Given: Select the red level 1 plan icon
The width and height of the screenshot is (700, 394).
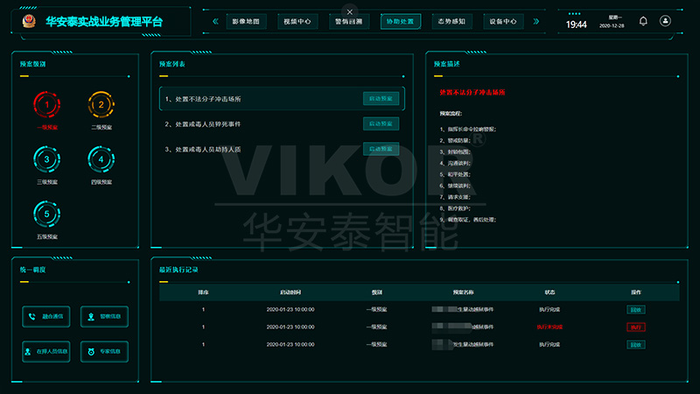Looking at the screenshot, I should coord(47,105).
